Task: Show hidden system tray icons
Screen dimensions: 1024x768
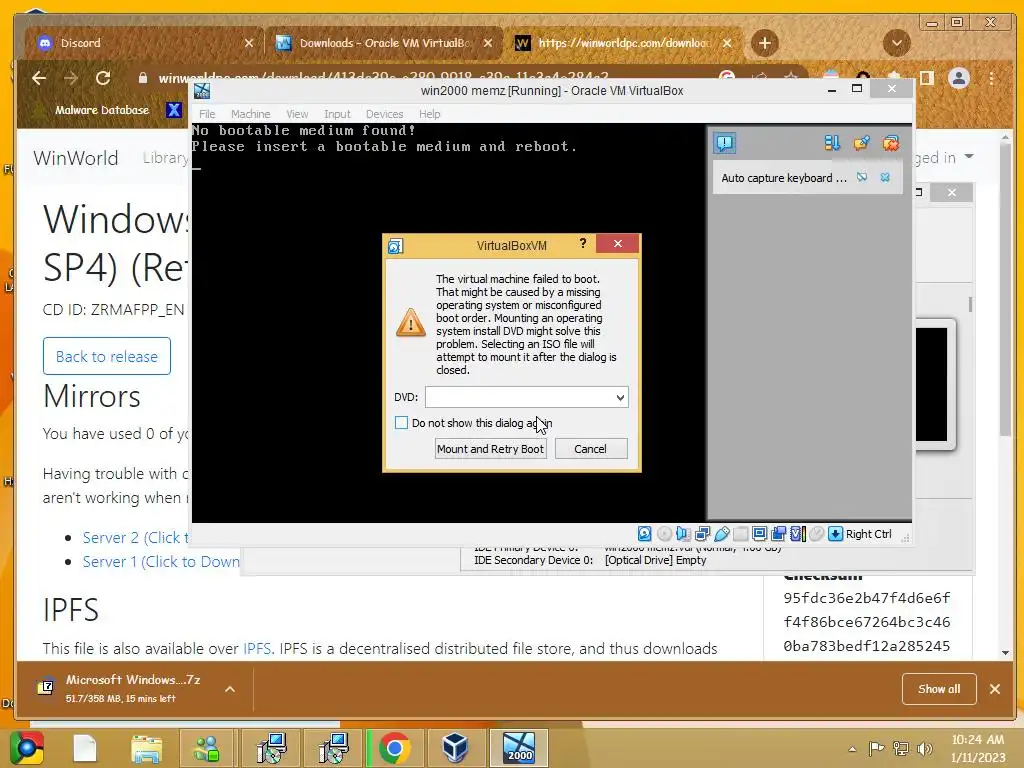Action: tap(852, 749)
